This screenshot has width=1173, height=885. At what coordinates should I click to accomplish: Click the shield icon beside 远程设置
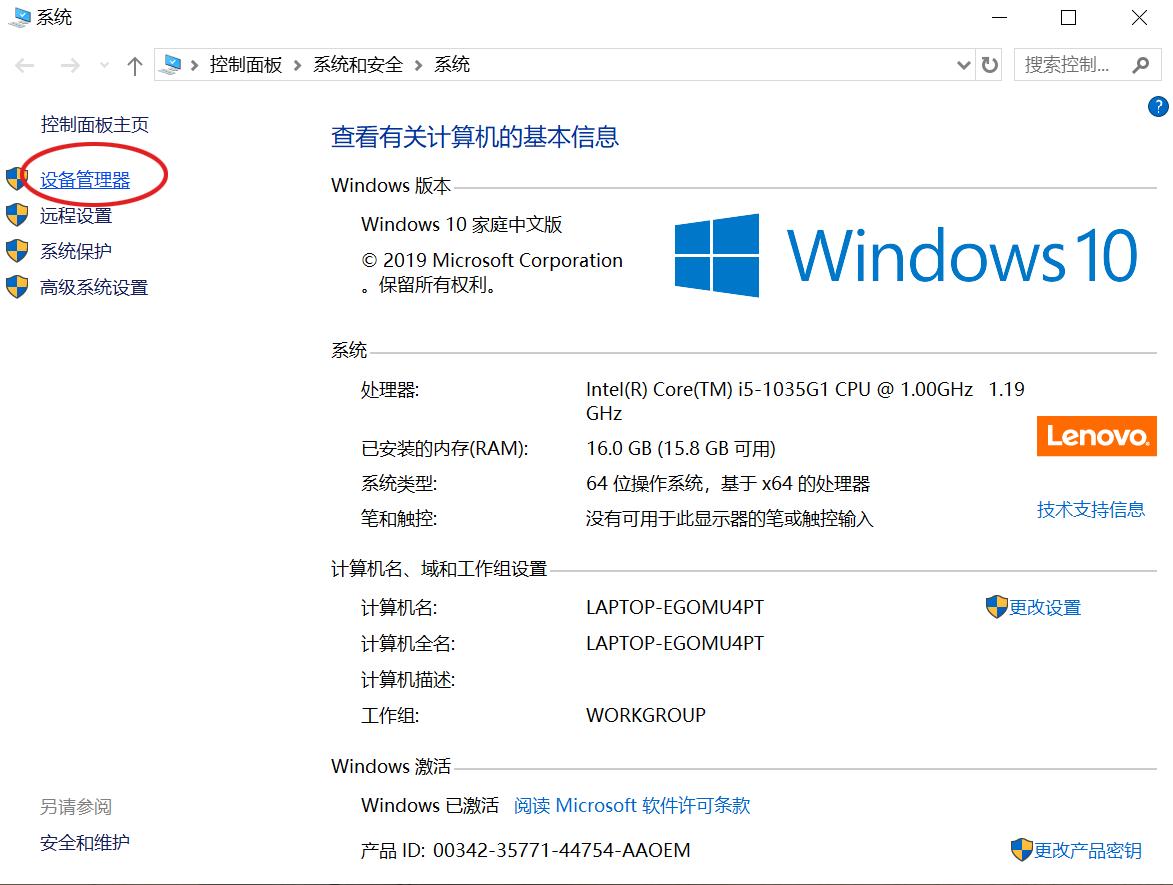(17, 214)
